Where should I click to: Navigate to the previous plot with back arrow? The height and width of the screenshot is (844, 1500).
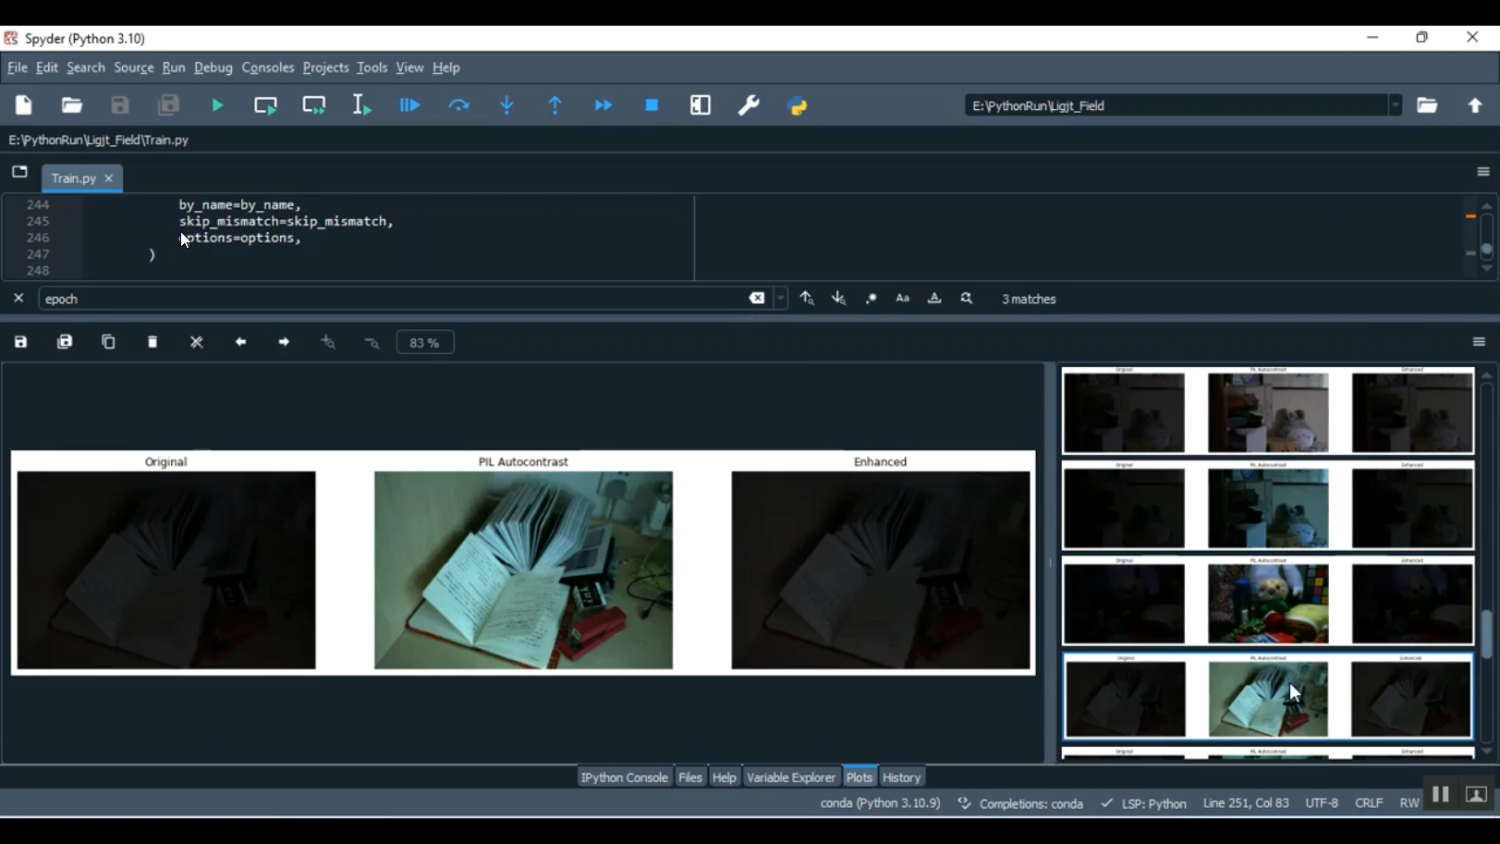(240, 341)
